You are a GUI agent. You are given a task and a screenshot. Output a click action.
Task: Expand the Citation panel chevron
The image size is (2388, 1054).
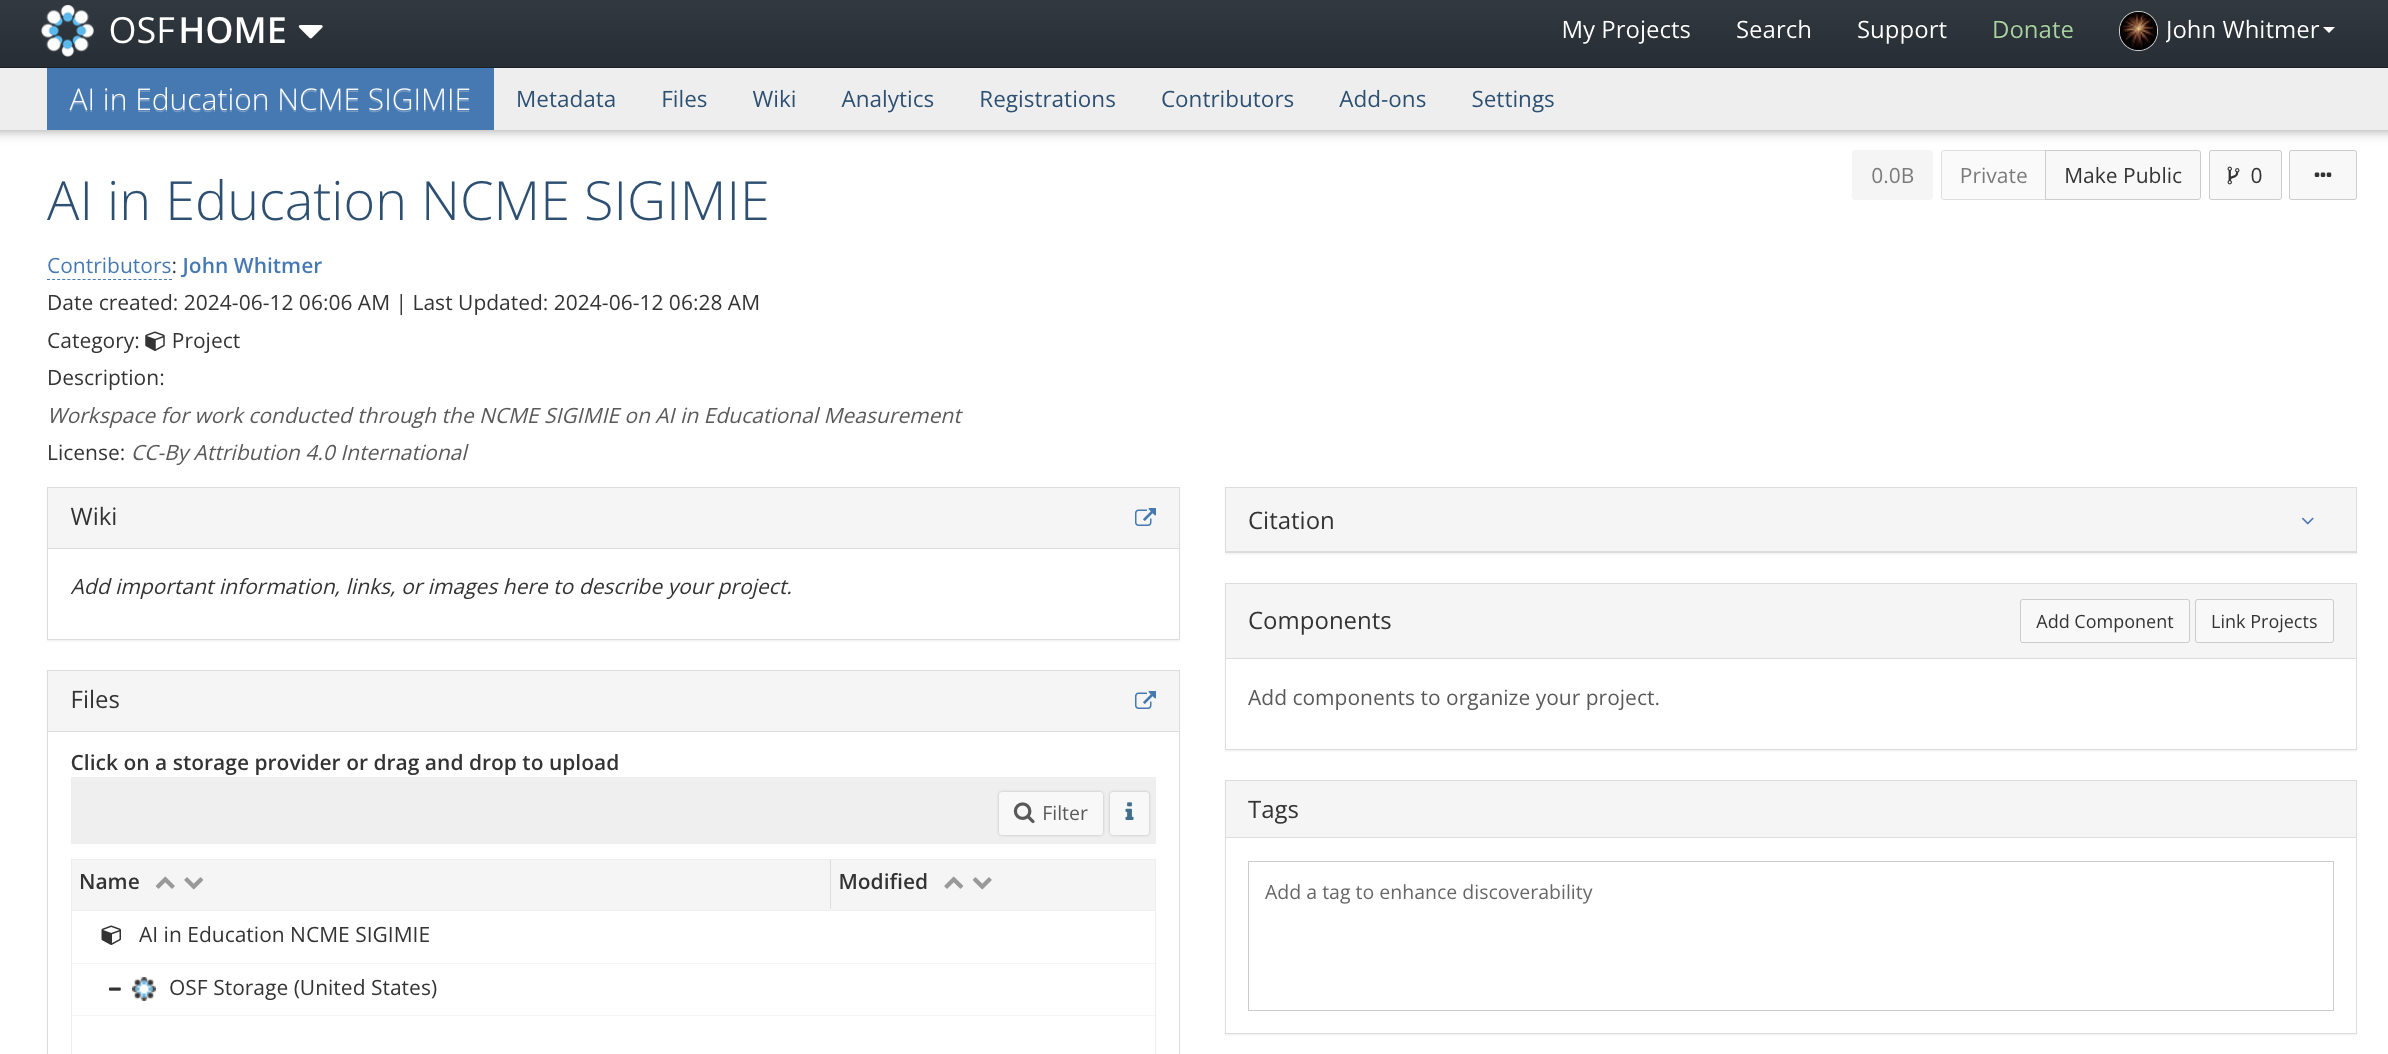(x=2307, y=521)
